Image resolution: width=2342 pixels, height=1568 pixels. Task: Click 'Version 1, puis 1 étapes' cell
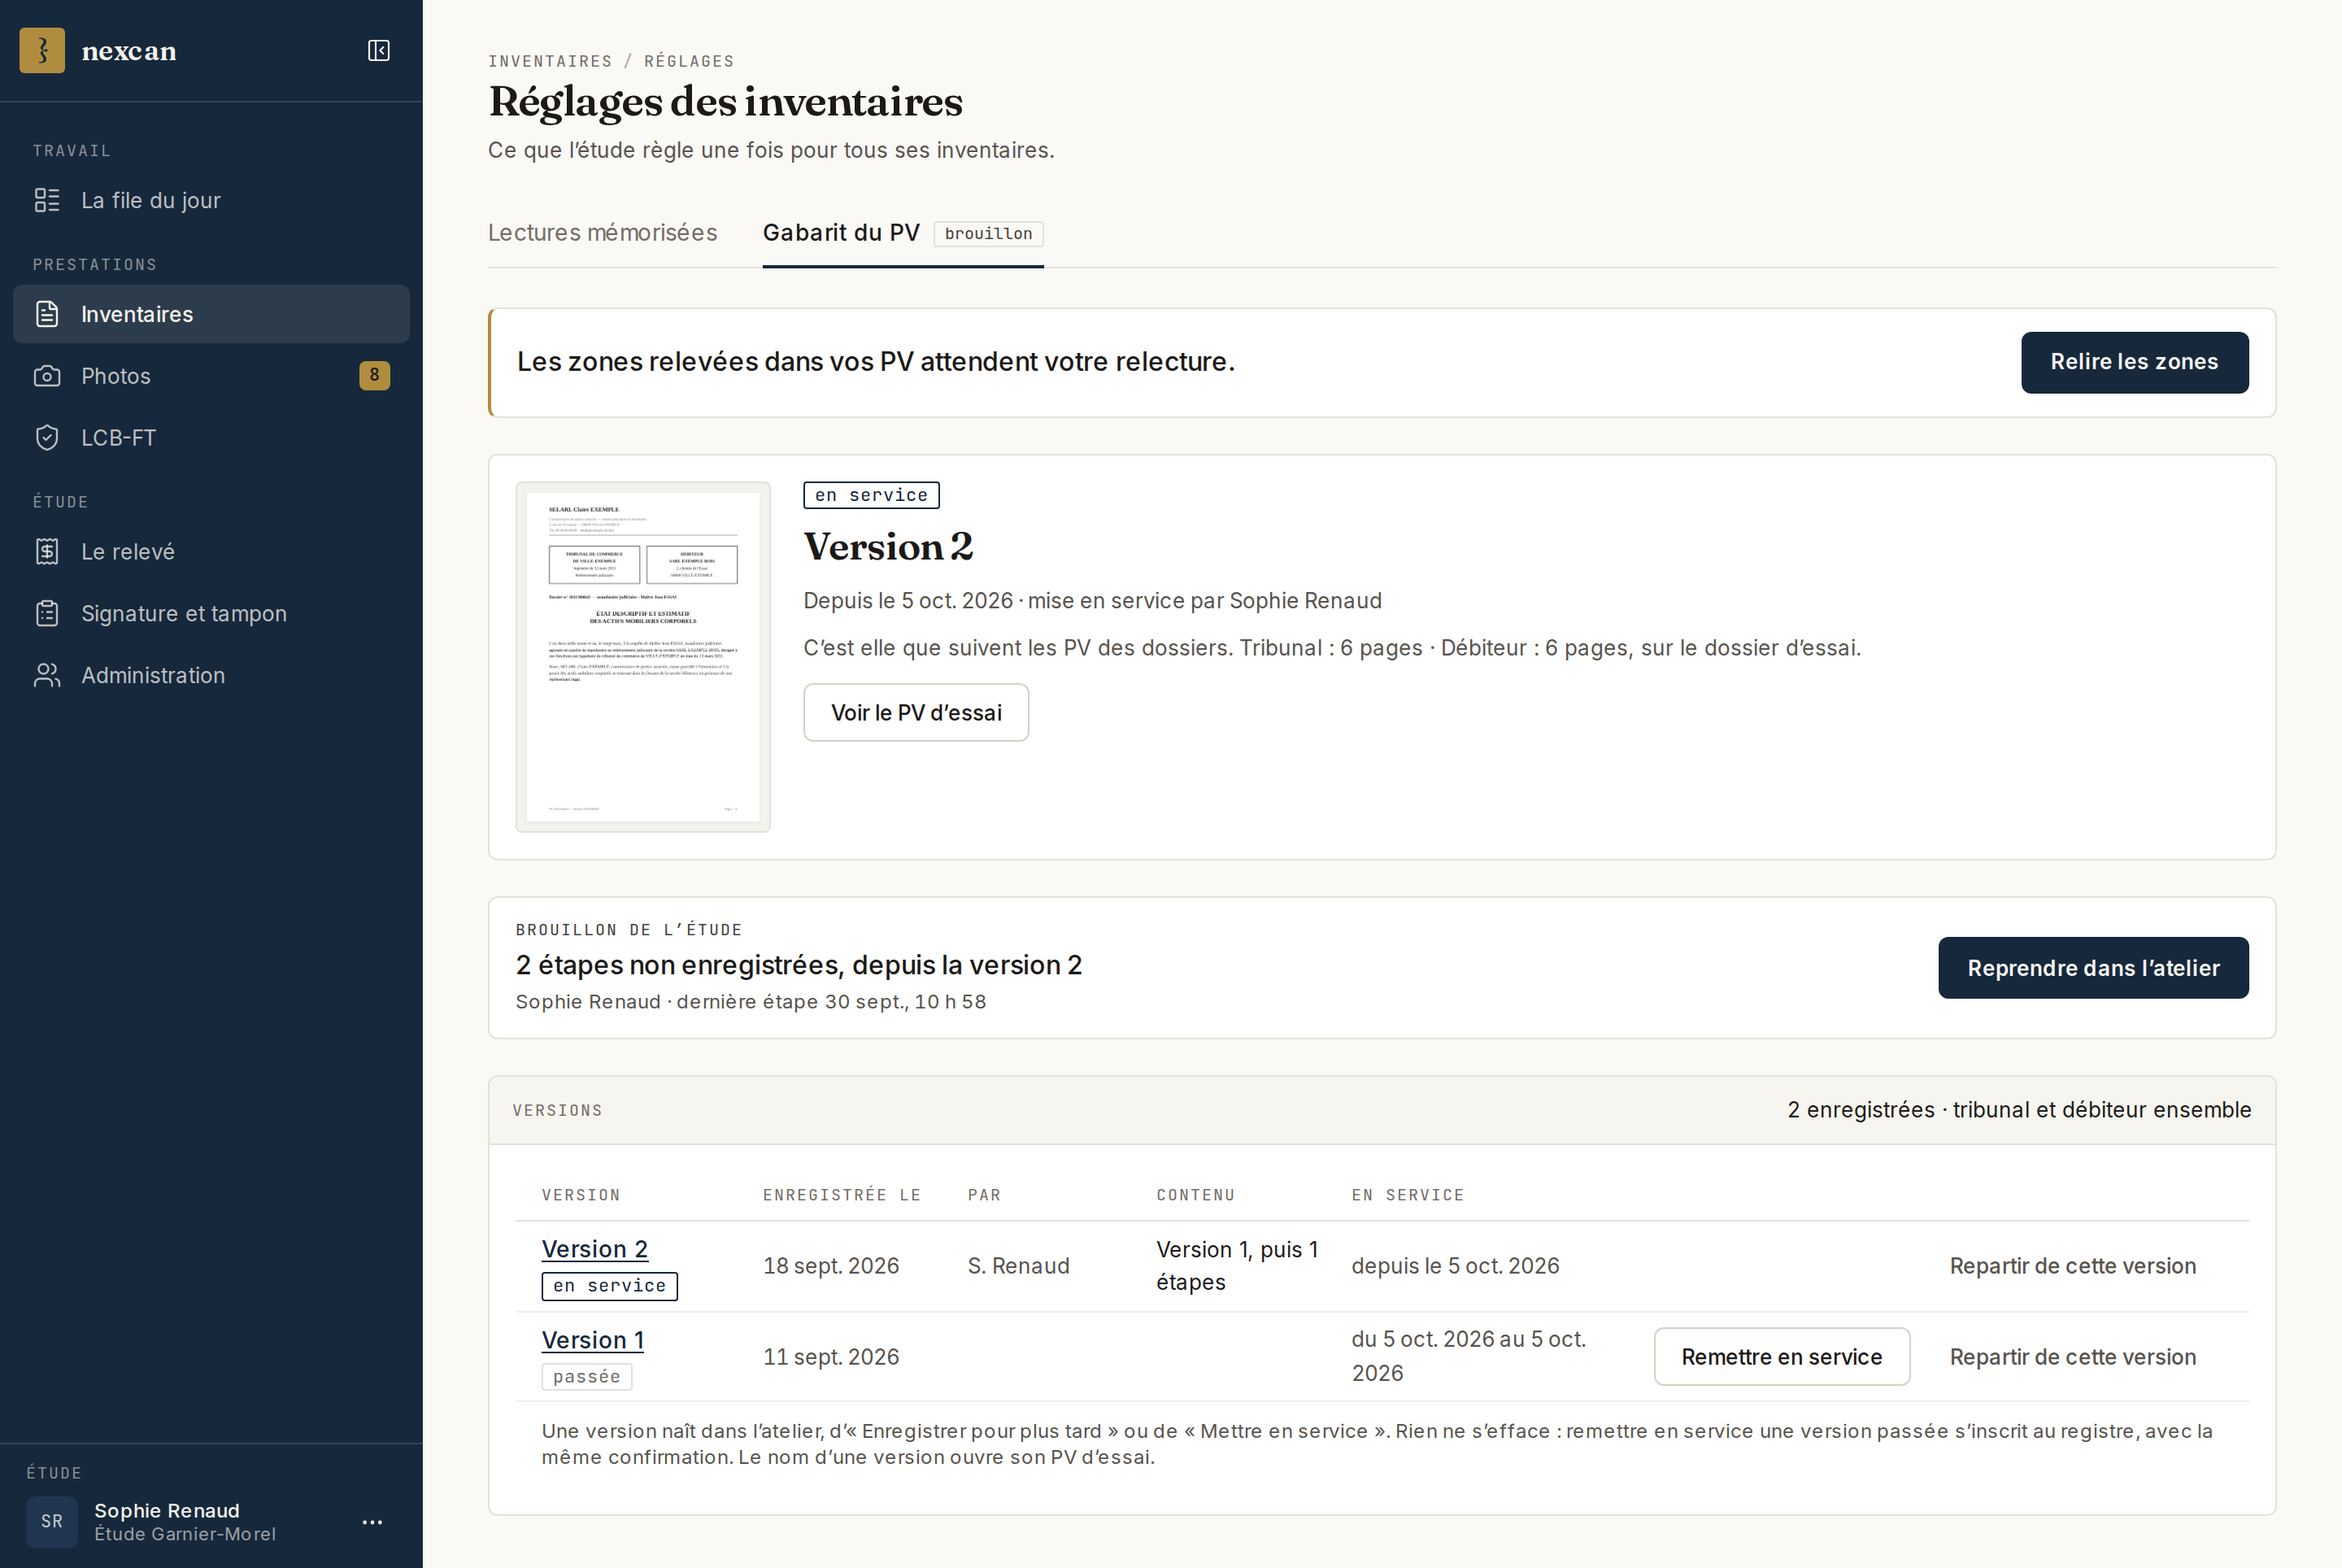tap(1238, 1266)
